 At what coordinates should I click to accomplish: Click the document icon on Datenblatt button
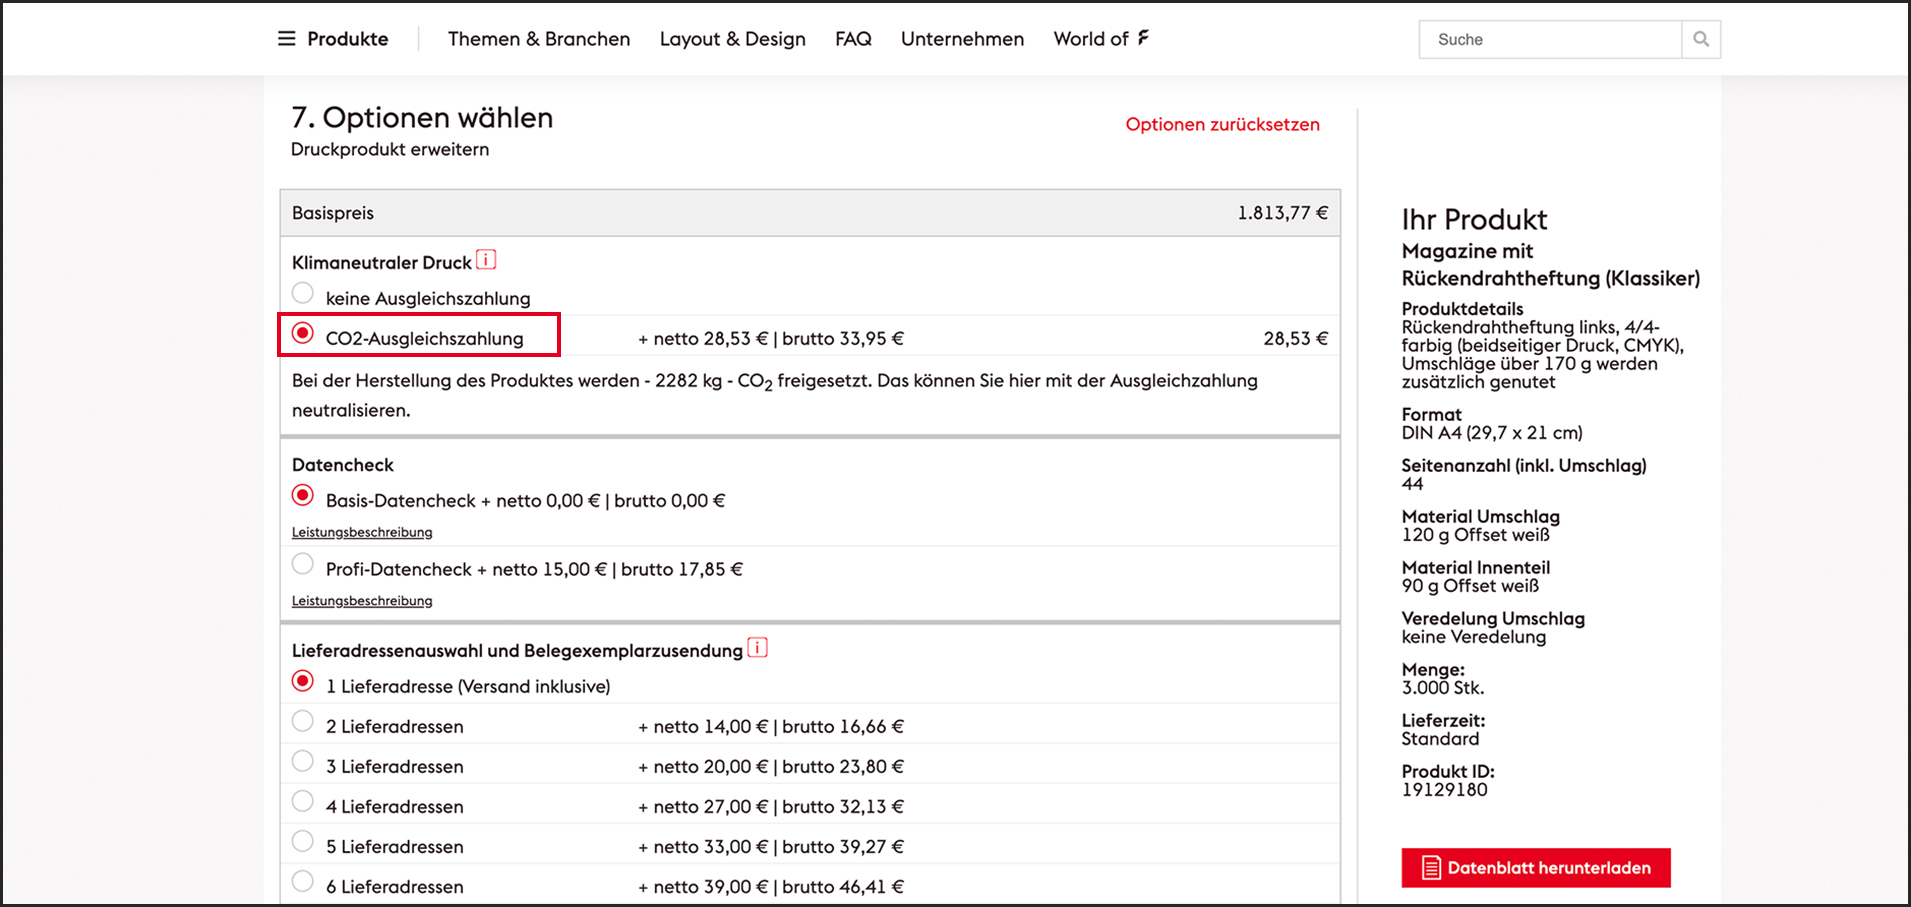(1431, 868)
